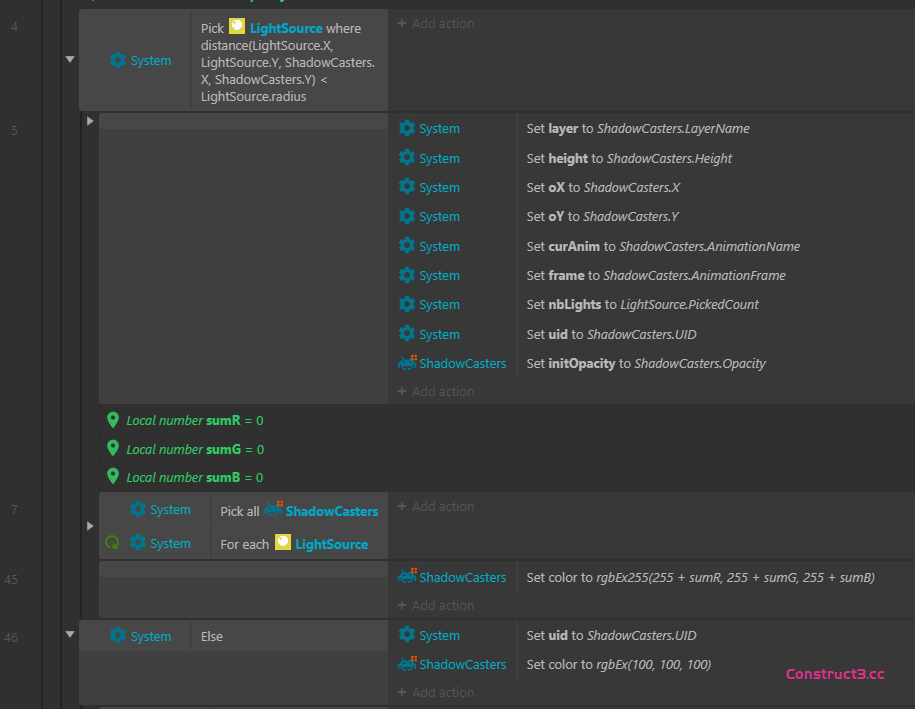Click System gear icon beside Set layer action
The image size is (915, 709).
(x=407, y=128)
